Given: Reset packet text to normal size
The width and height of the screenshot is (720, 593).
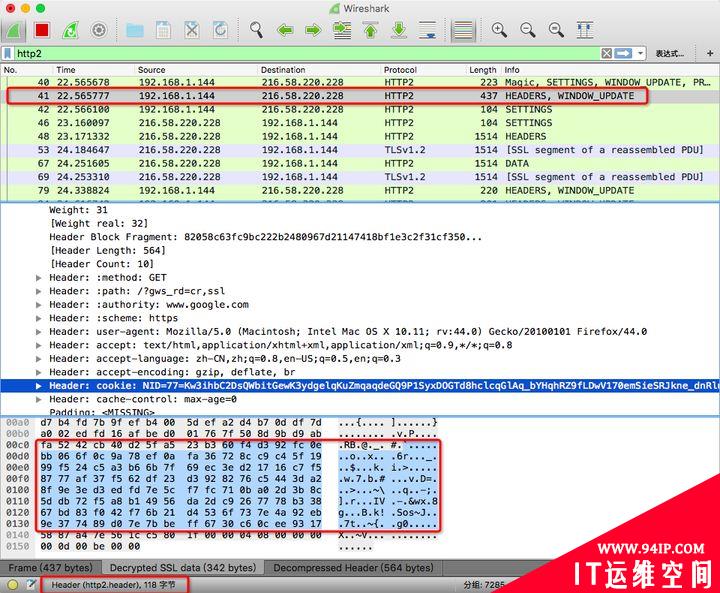Looking at the screenshot, I should pos(556,30).
